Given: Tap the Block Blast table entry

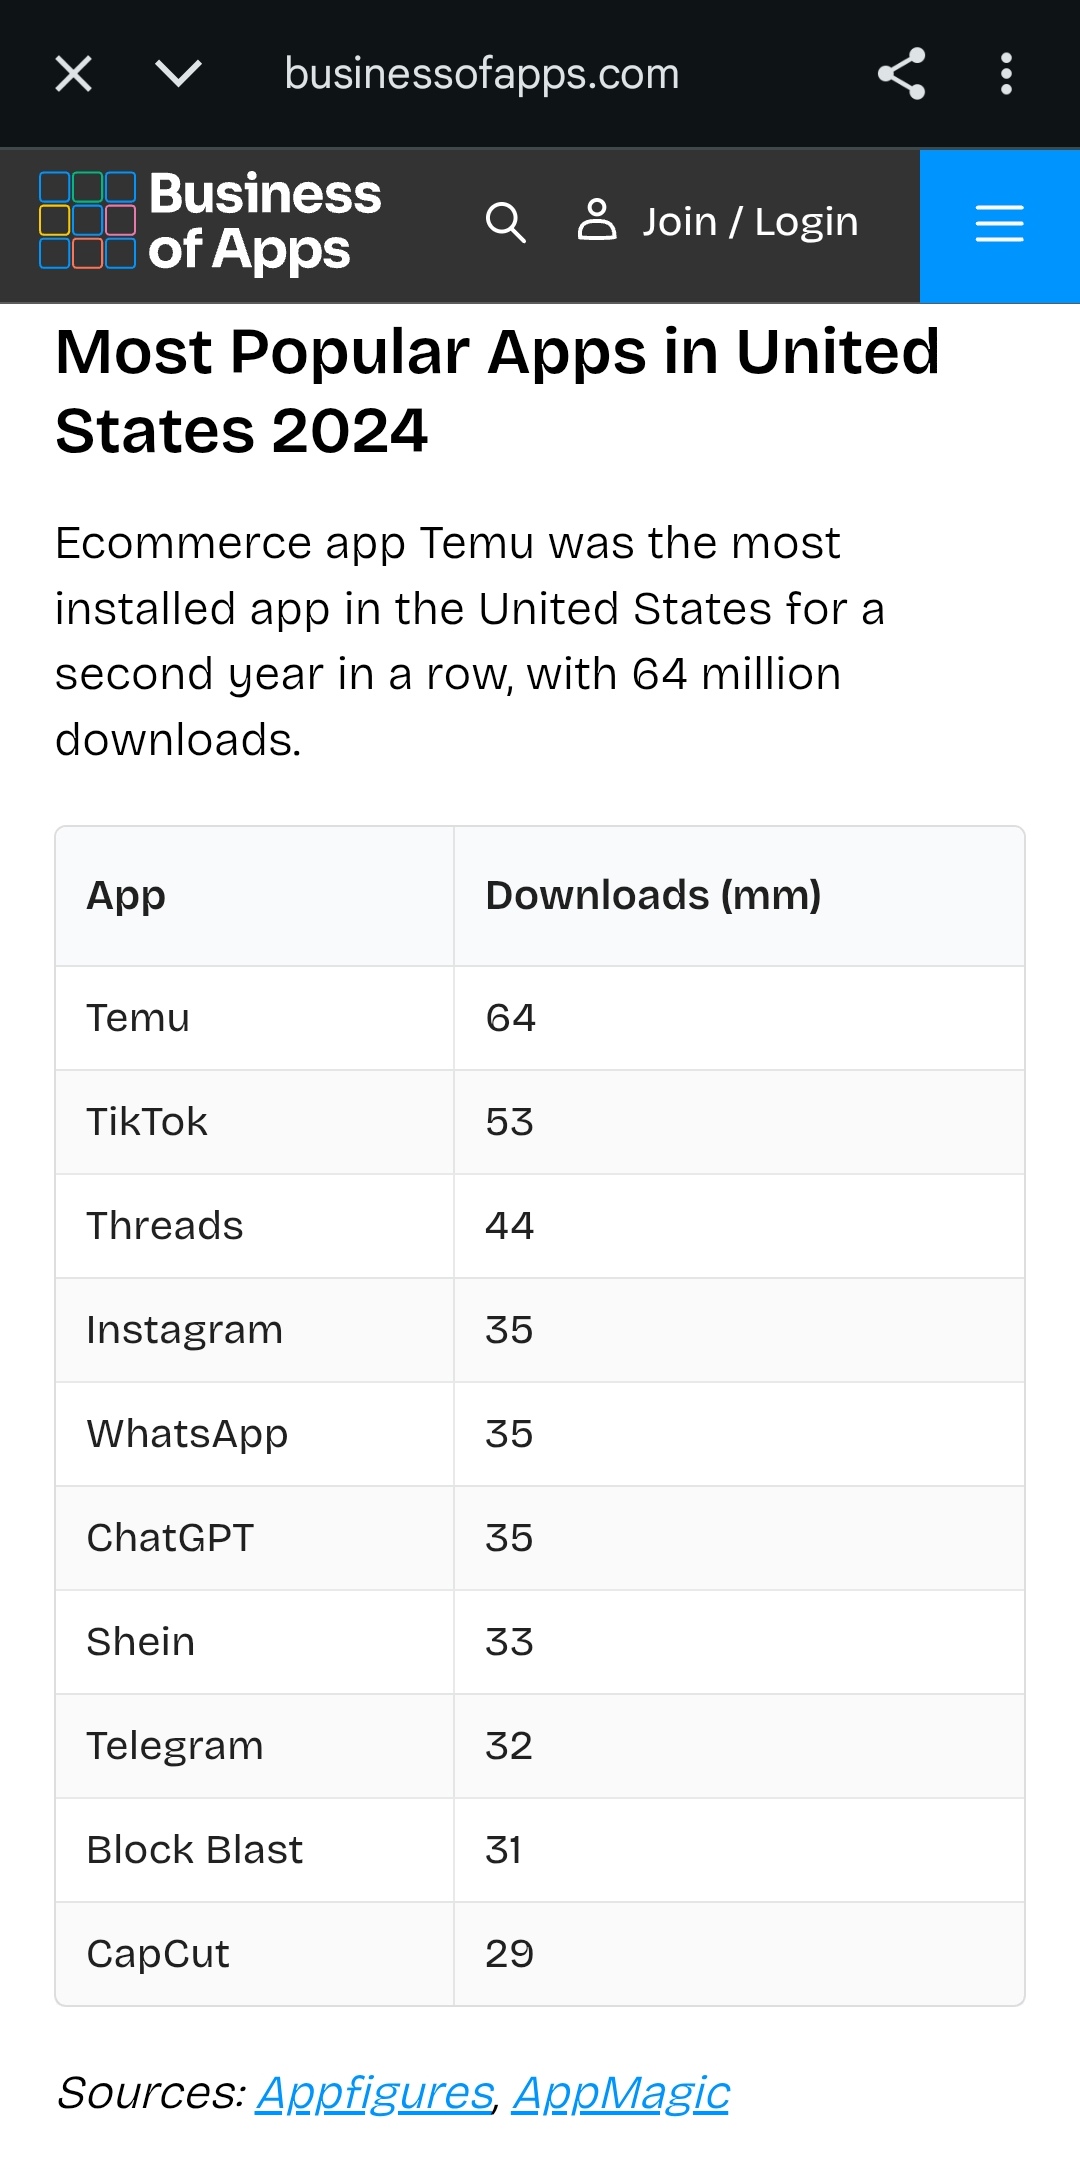Looking at the screenshot, I should click(194, 1850).
